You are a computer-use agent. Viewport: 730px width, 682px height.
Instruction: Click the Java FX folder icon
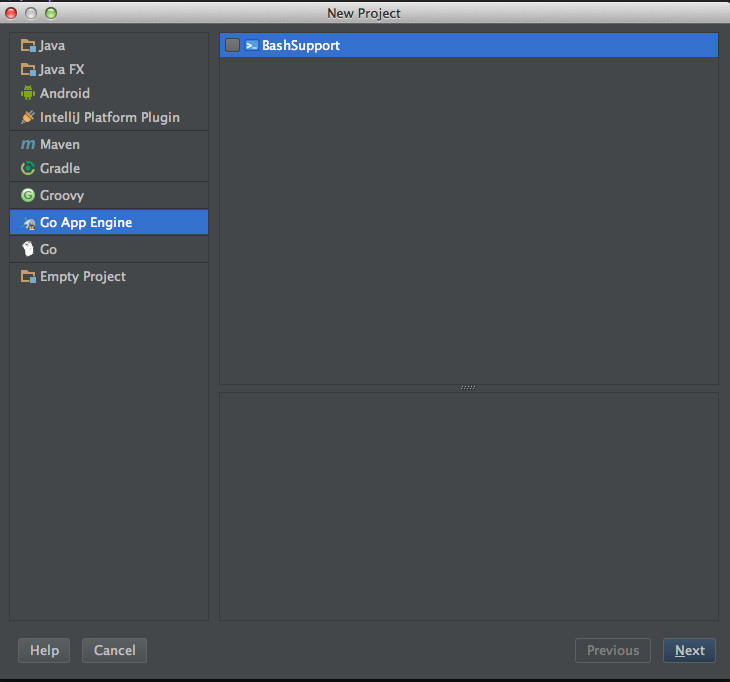point(28,70)
